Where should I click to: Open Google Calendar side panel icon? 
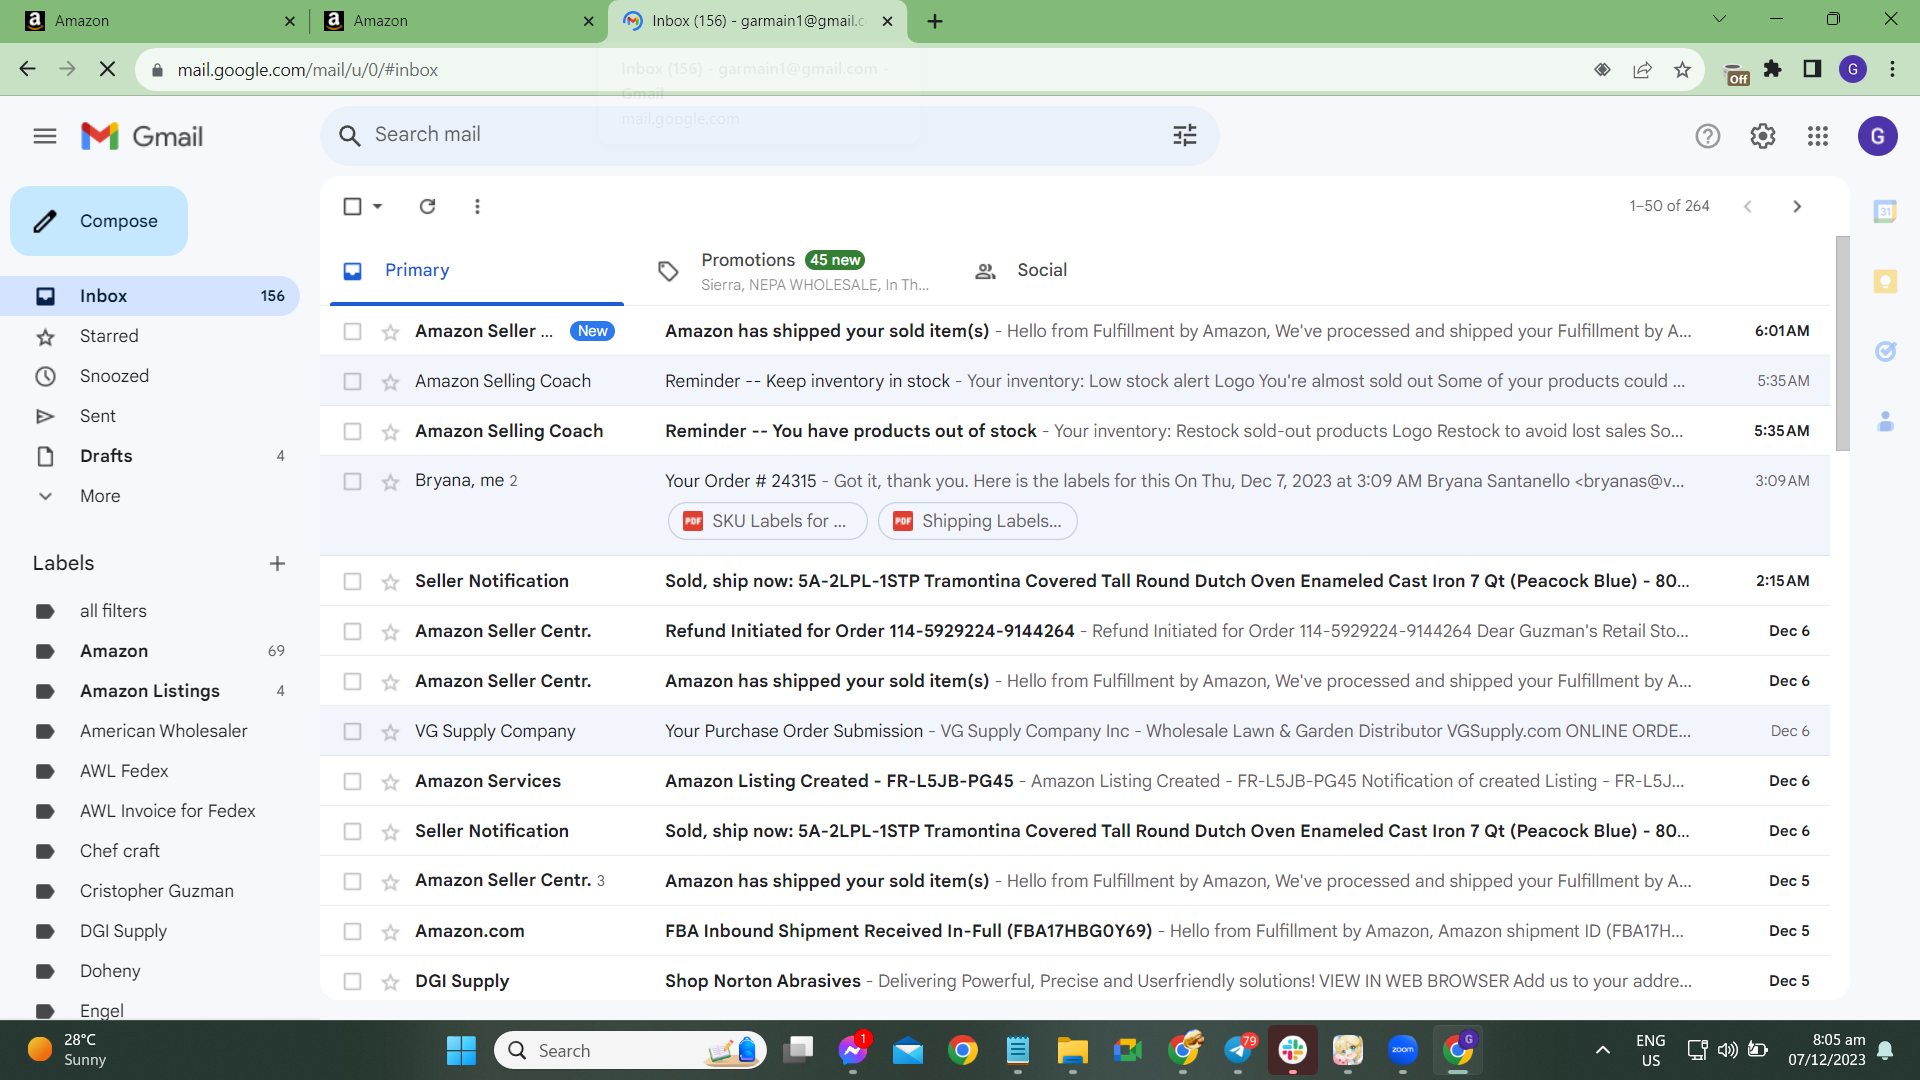[1885, 211]
